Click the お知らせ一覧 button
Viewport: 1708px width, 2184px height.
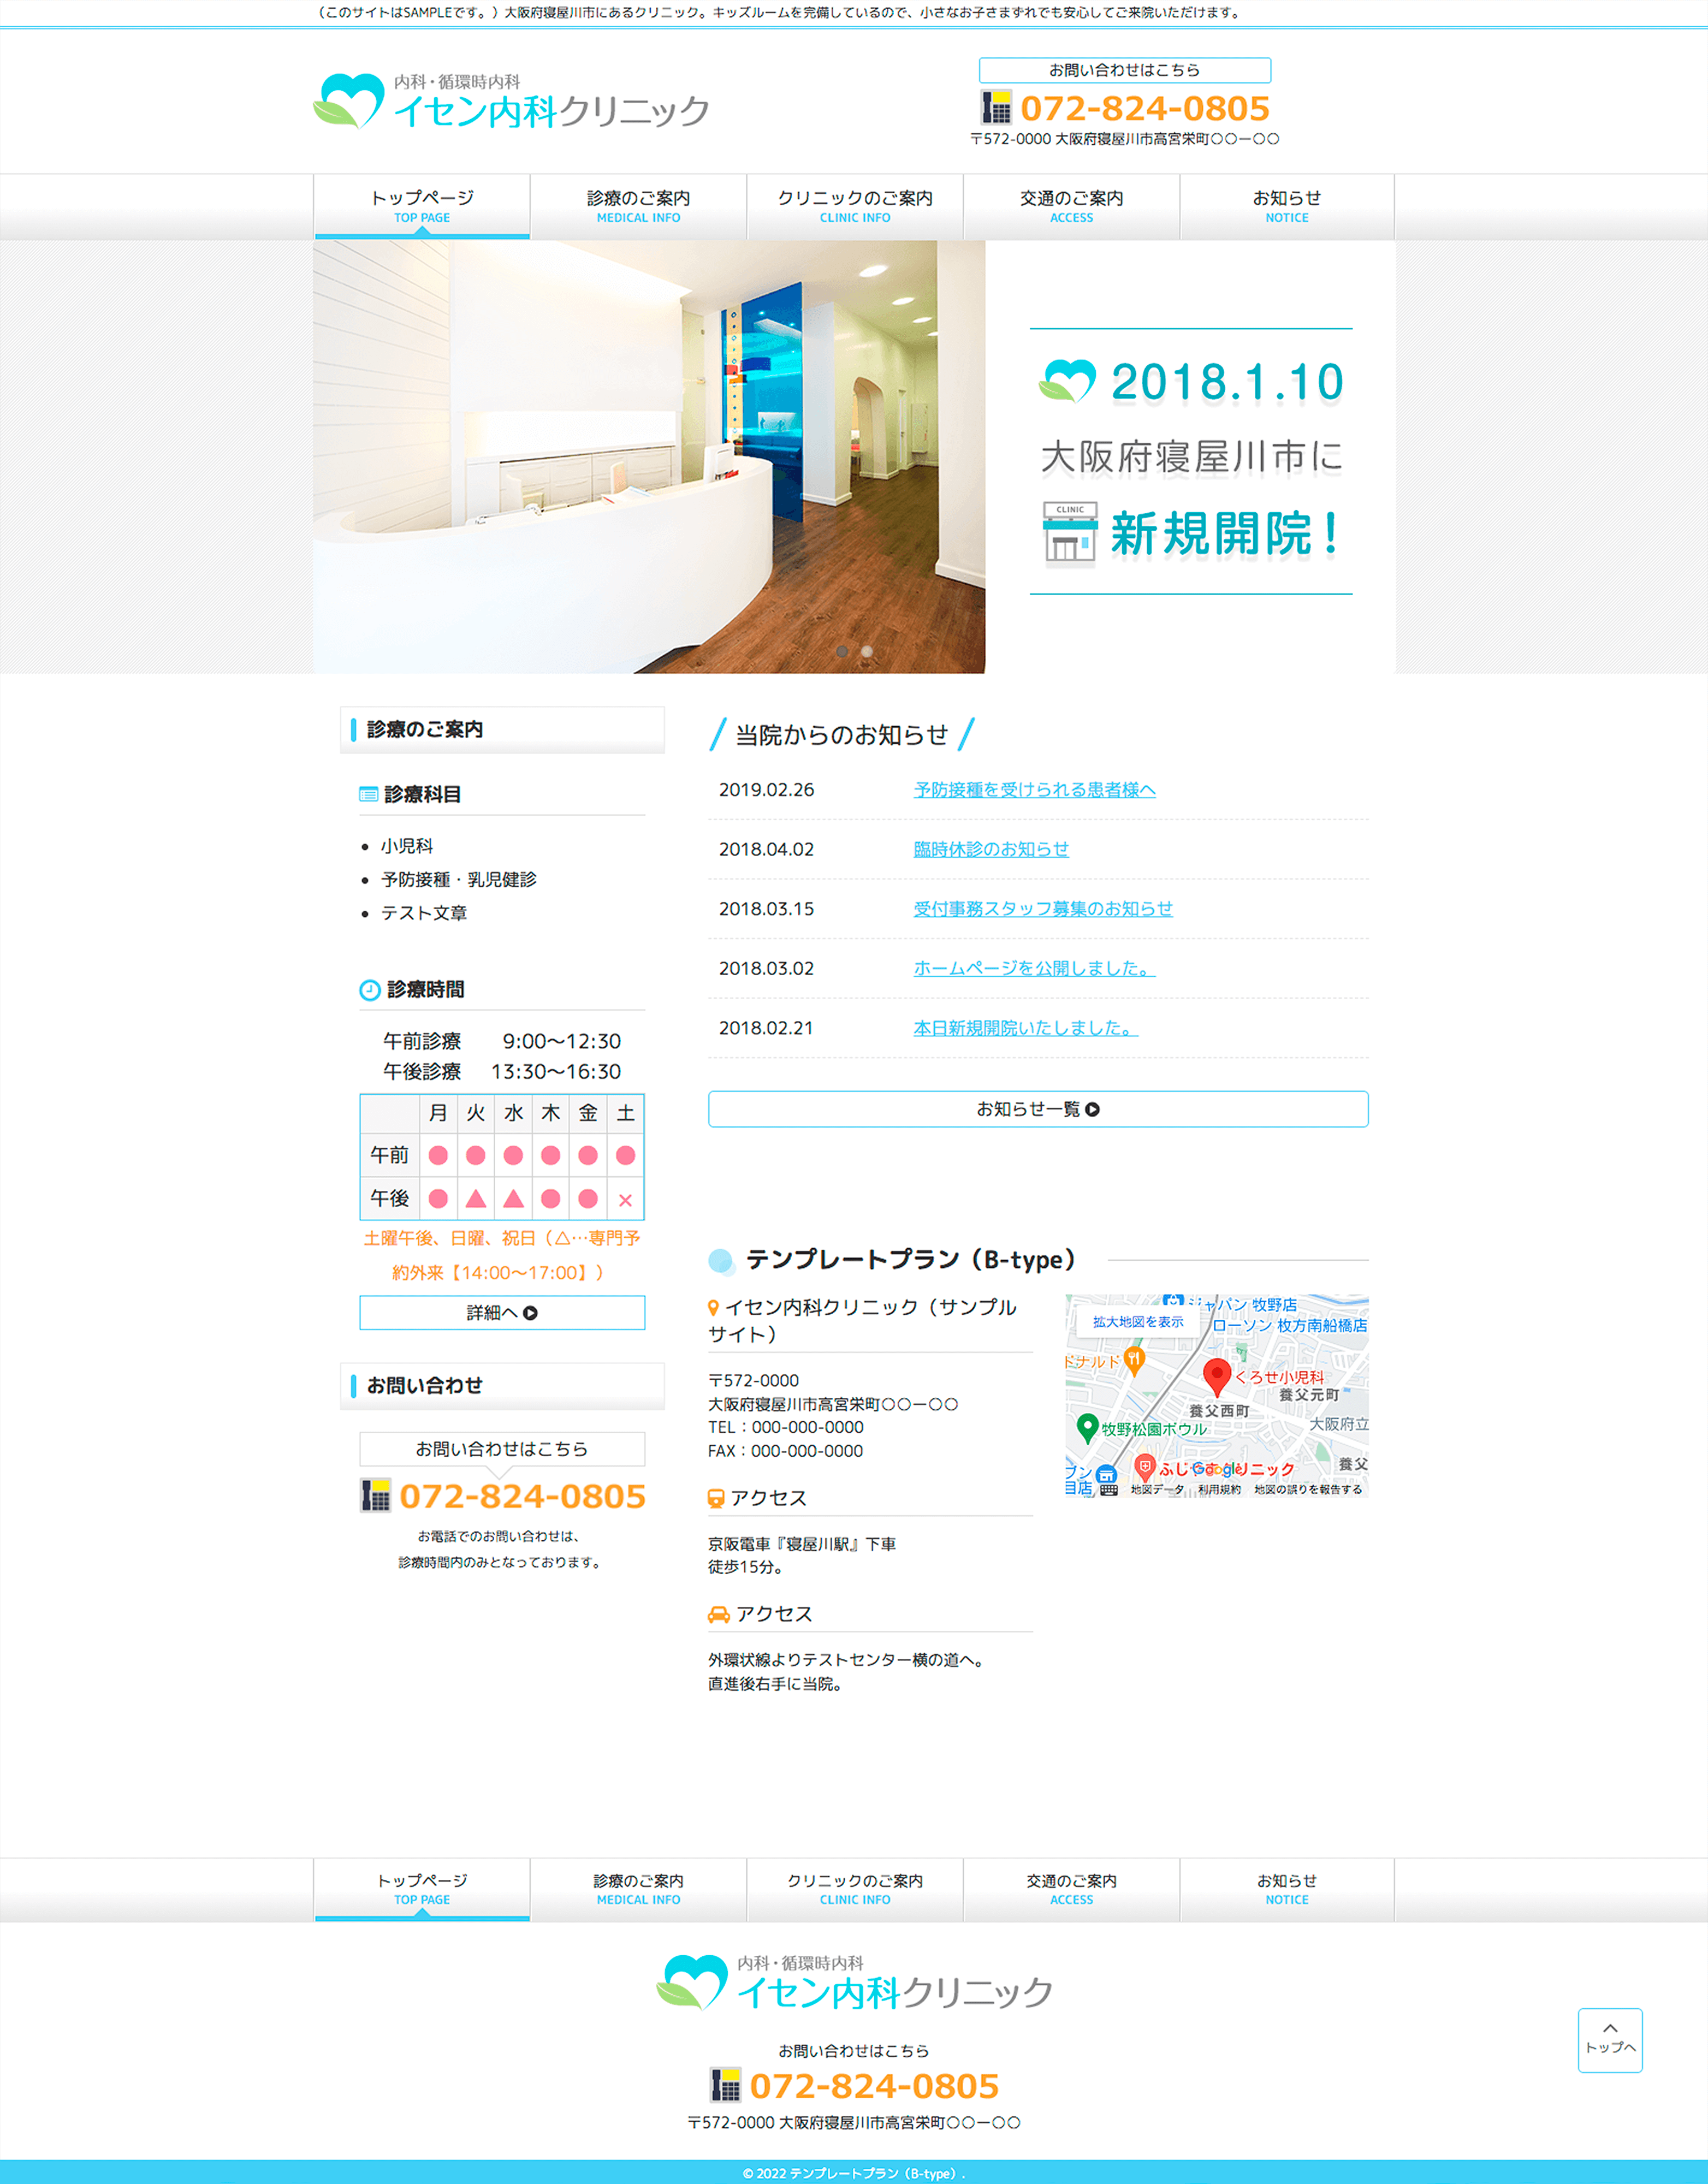[1038, 1109]
